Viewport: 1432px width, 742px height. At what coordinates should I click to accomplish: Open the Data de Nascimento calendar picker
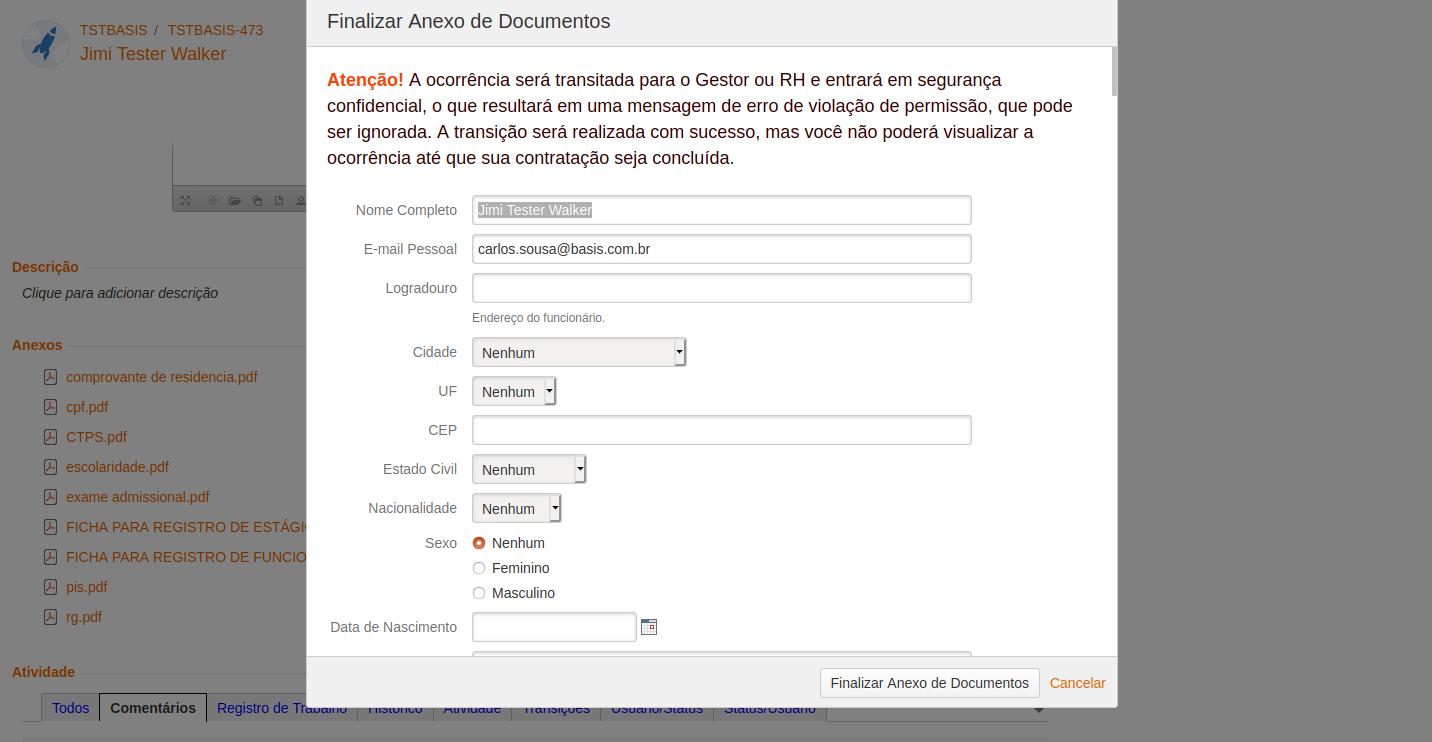649,627
